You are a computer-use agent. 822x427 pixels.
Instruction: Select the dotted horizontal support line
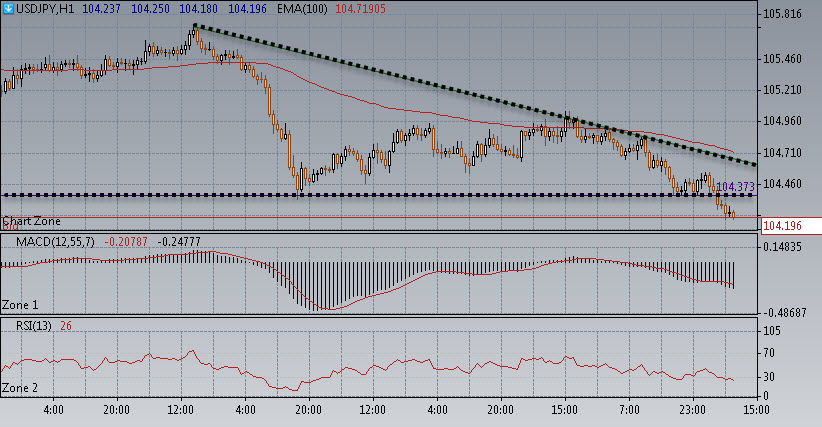coord(378,195)
